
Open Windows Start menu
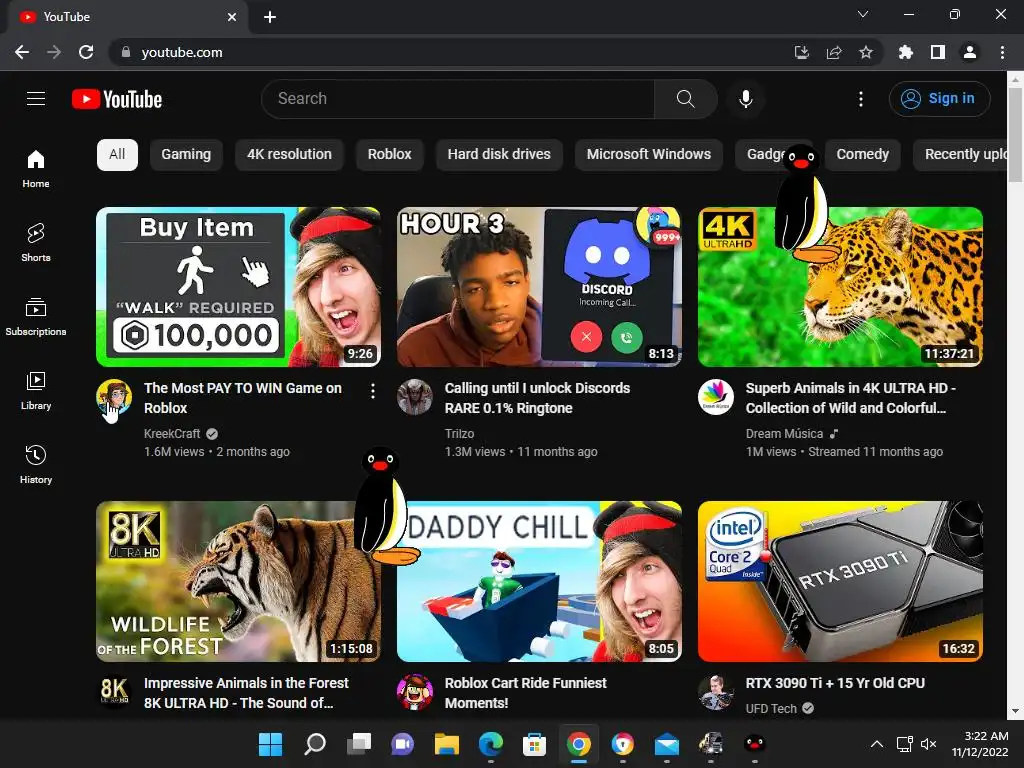(x=270, y=743)
